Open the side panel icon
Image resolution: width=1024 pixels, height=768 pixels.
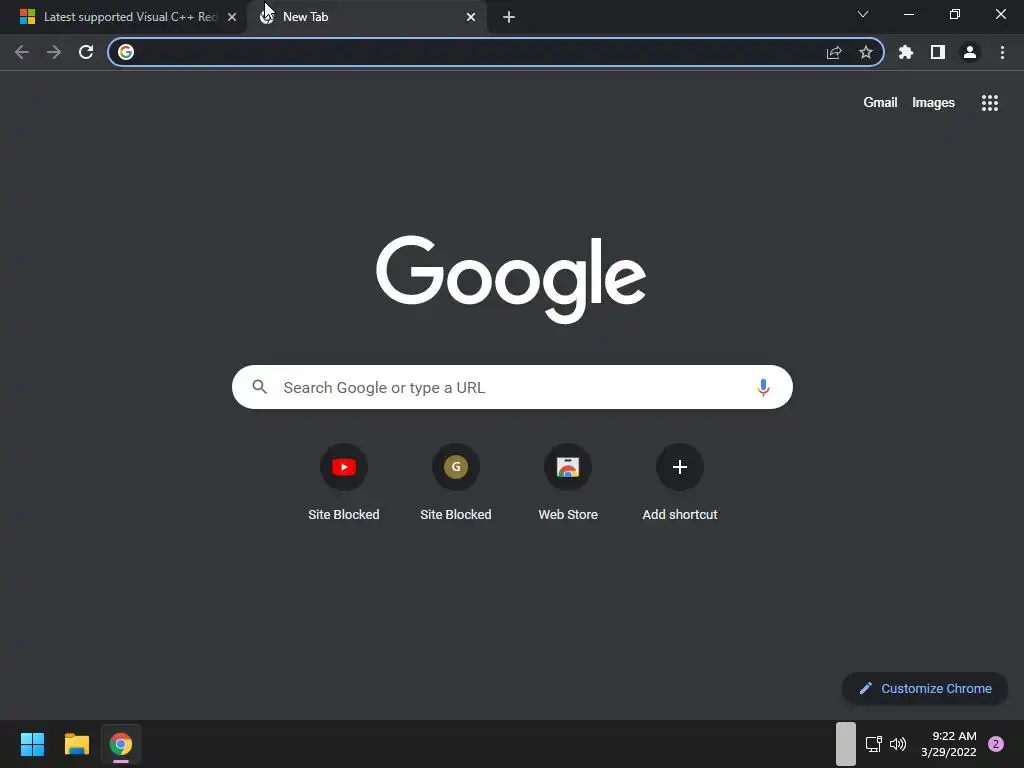(938, 52)
